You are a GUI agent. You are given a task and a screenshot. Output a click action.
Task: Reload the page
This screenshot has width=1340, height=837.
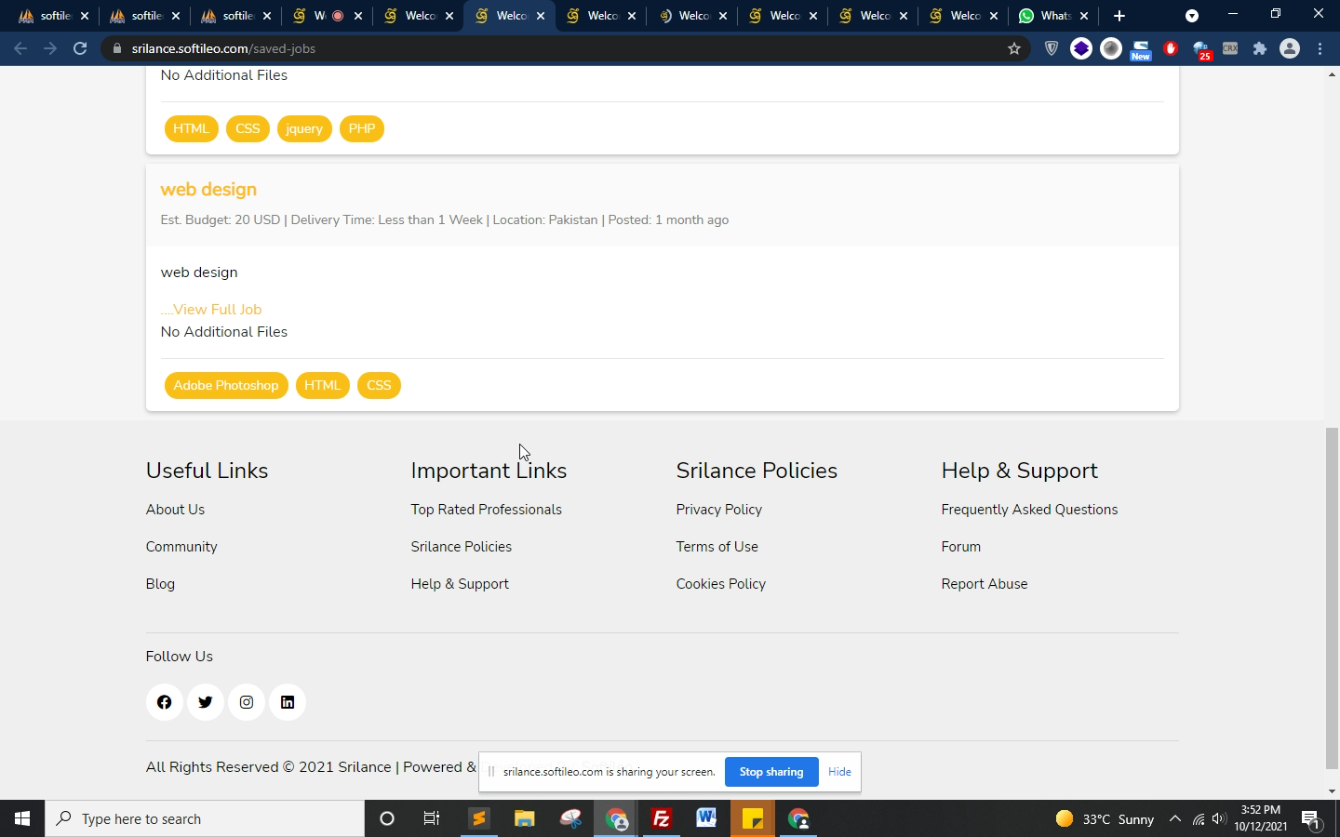[x=80, y=48]
